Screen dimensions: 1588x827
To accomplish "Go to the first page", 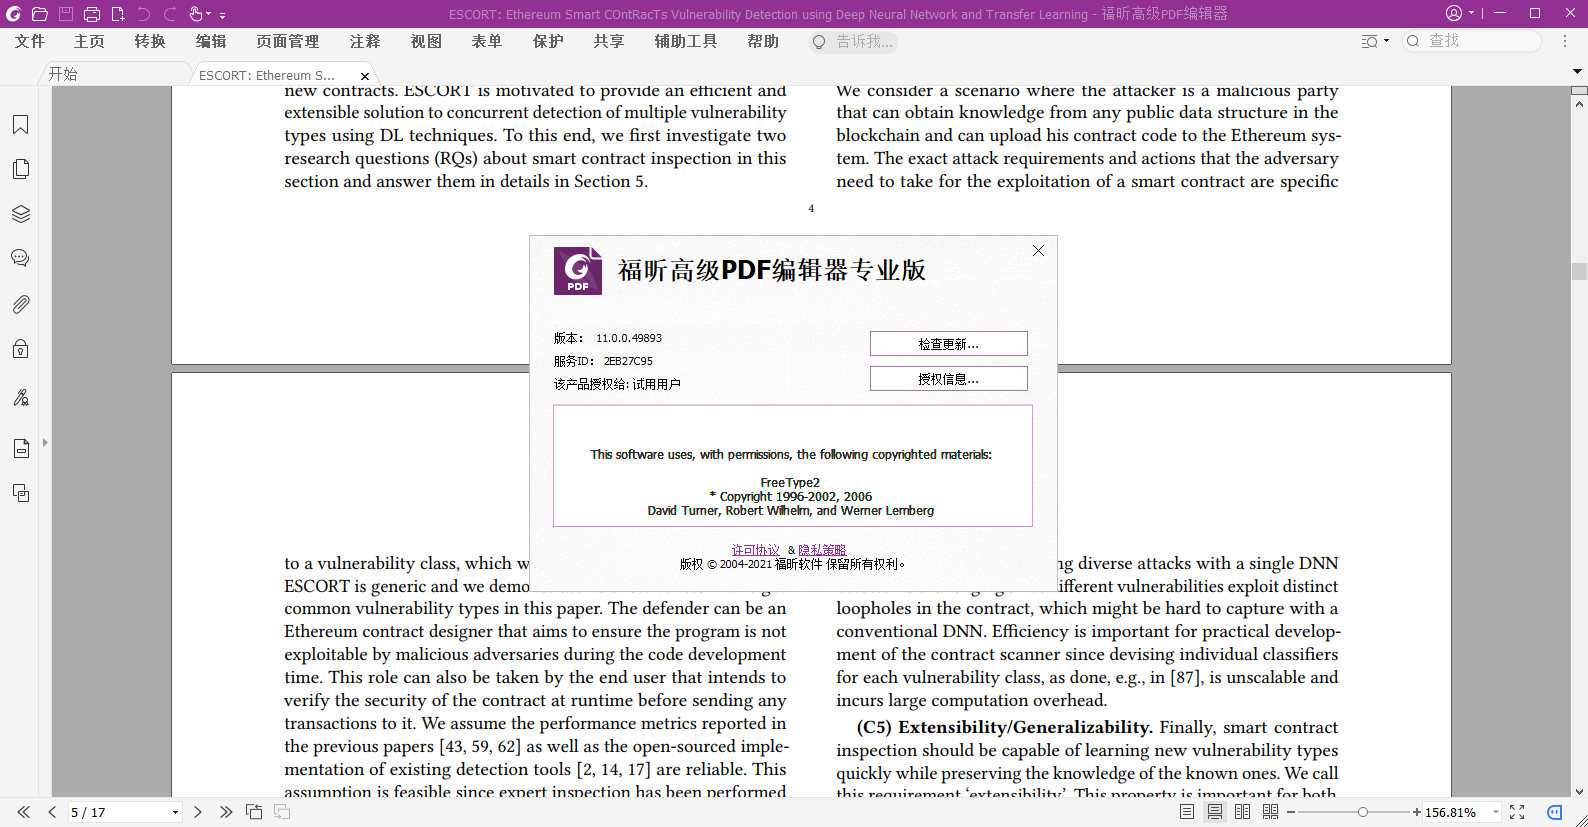I will (24, 812).
